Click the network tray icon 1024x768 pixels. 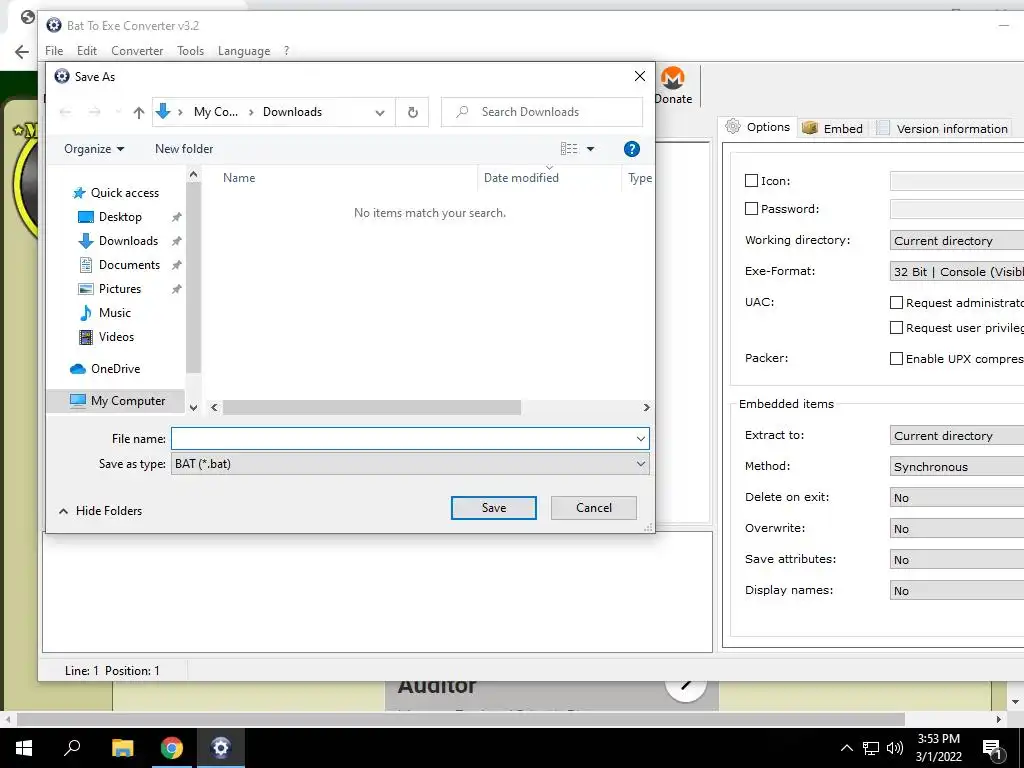(x=871, y=748)
